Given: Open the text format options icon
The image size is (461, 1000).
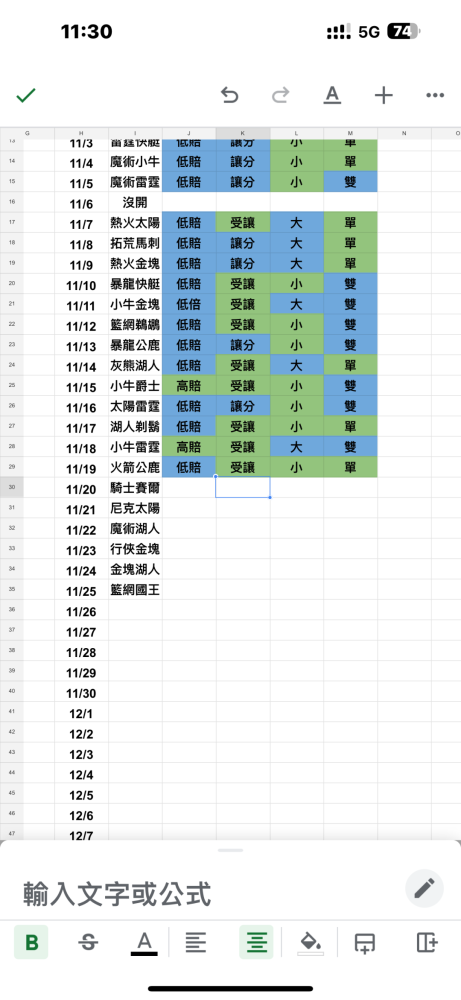Looking at the screenshot, I should [x=332, y=96].
